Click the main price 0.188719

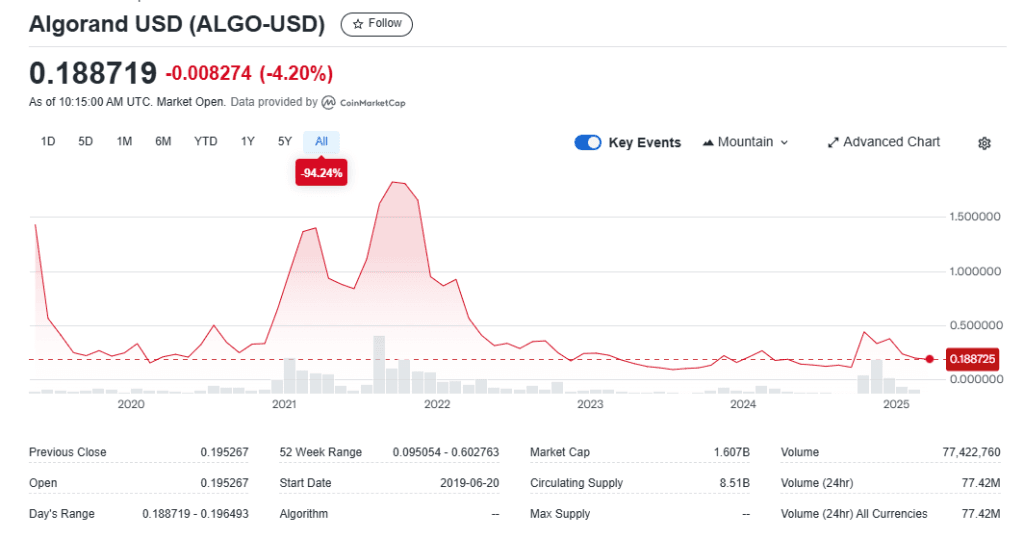click(x=93, y=73)
